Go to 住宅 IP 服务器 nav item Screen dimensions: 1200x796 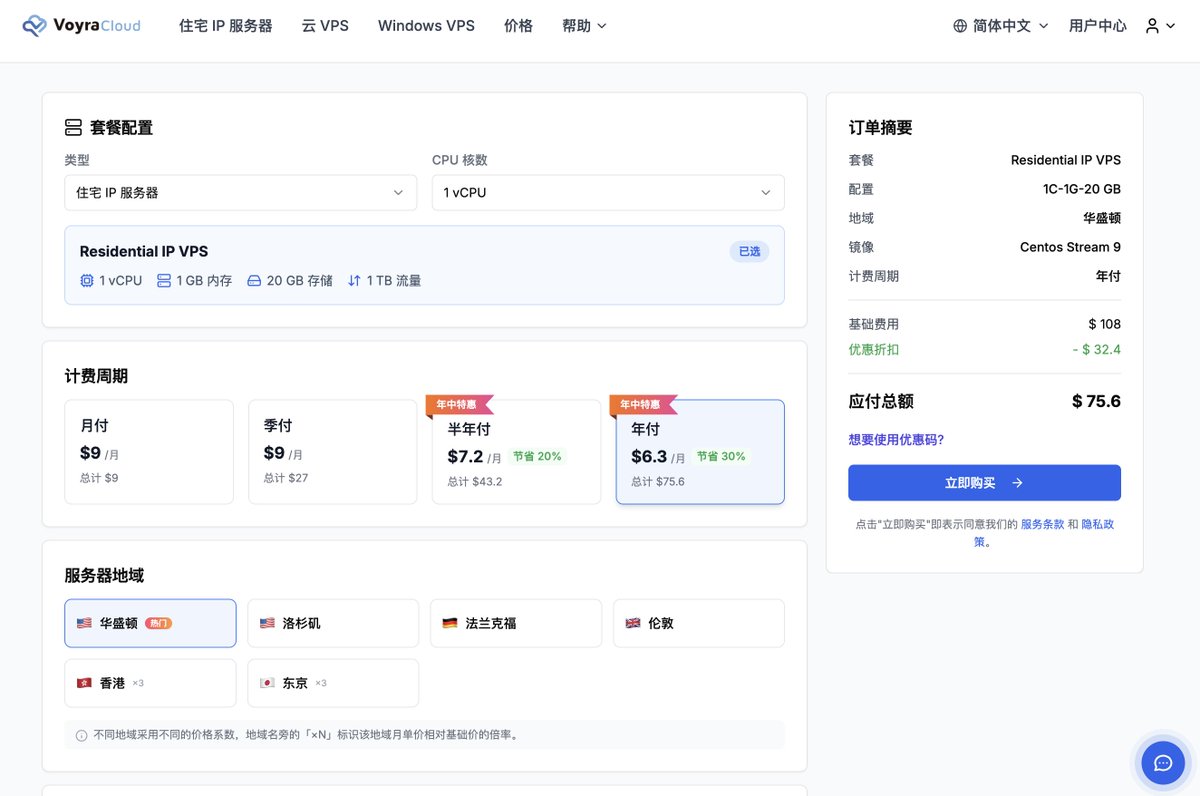point(226,26)
